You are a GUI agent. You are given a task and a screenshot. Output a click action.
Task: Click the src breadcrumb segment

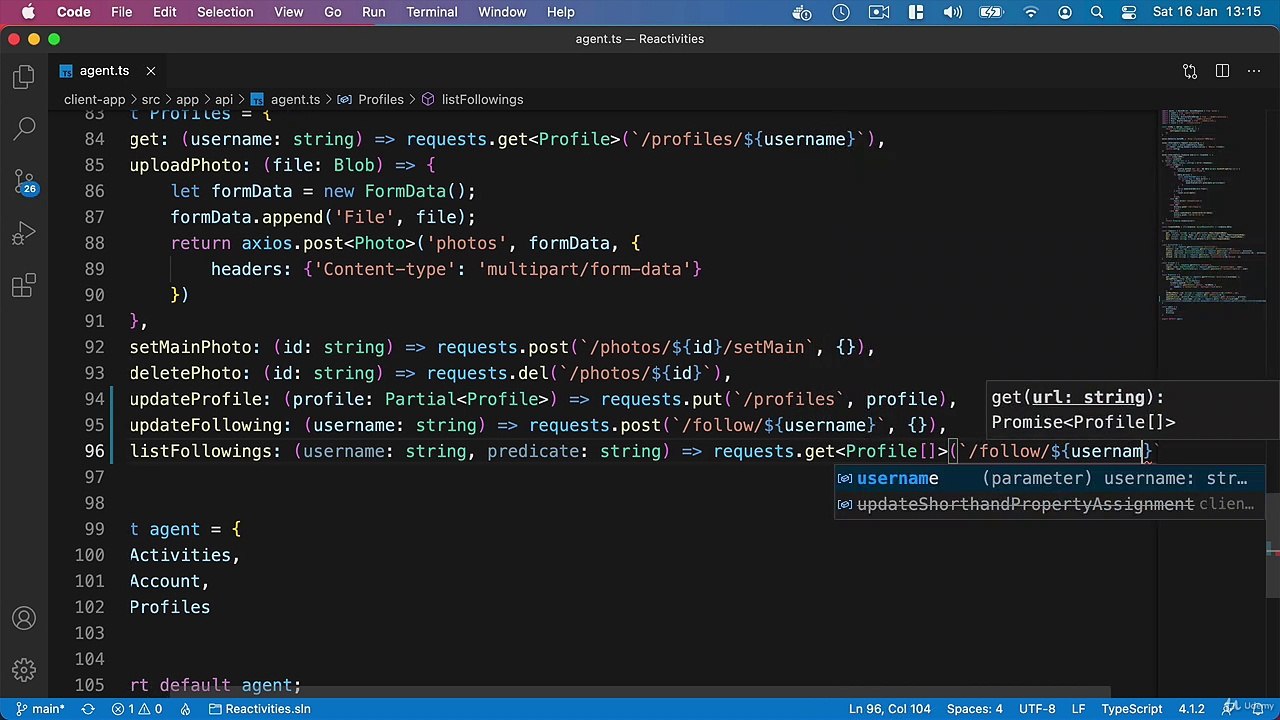[x=150, y=99]
